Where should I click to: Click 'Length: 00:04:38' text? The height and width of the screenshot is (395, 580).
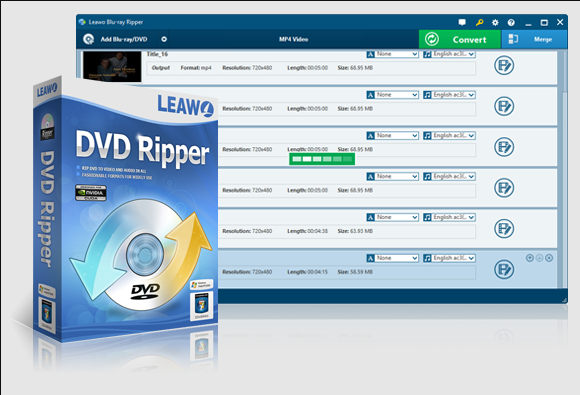(307, 231)
